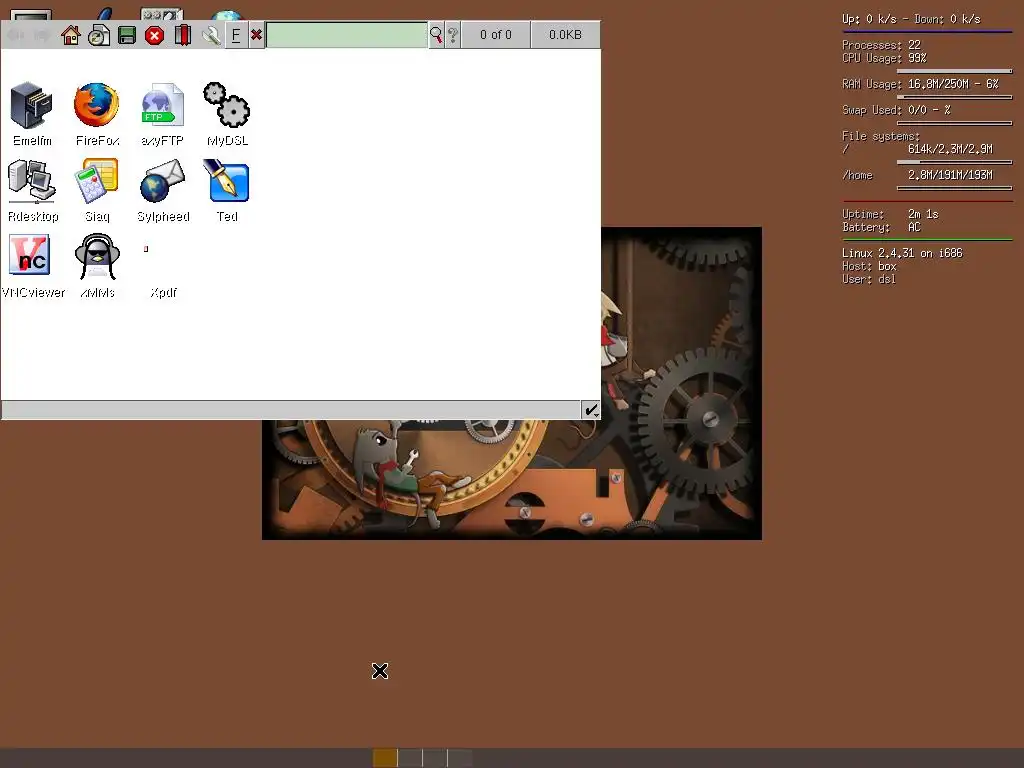This screenshot has height=768, width=1024.
Task: Click the "0 of 0" image counter
Action: (x=496, y=35)
